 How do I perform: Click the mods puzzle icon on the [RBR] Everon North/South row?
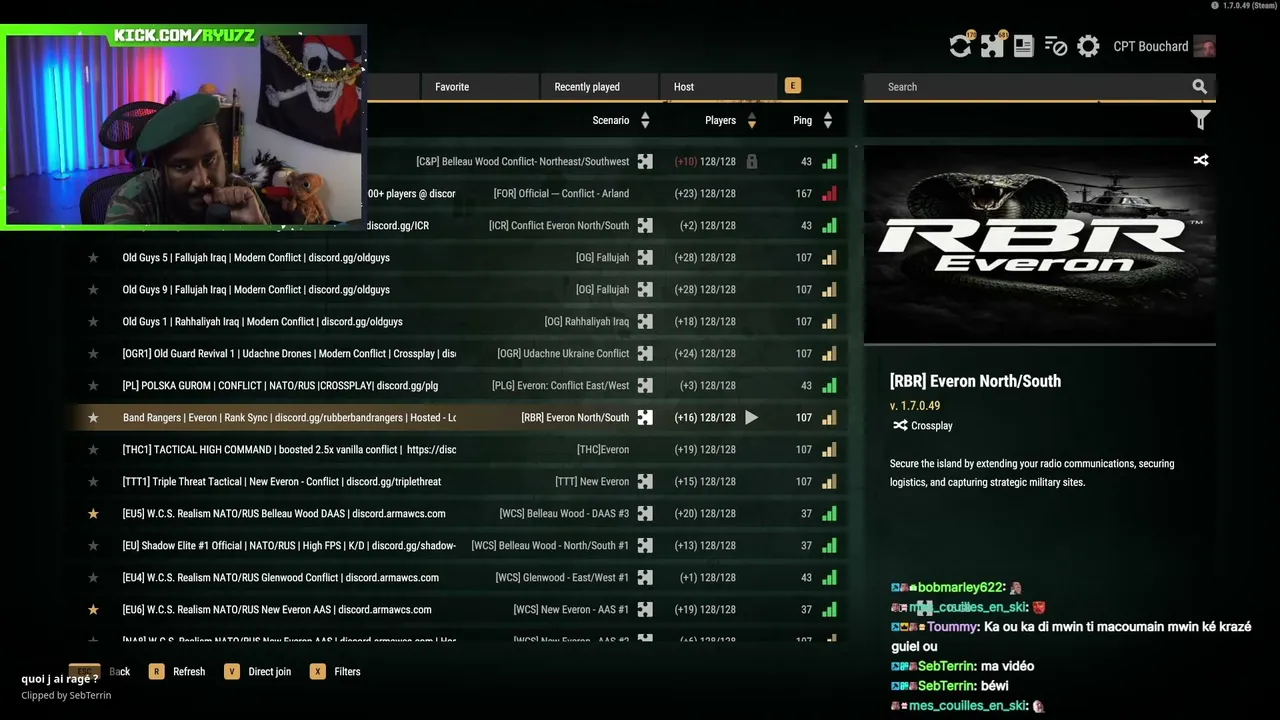click(x=645, y=417)
